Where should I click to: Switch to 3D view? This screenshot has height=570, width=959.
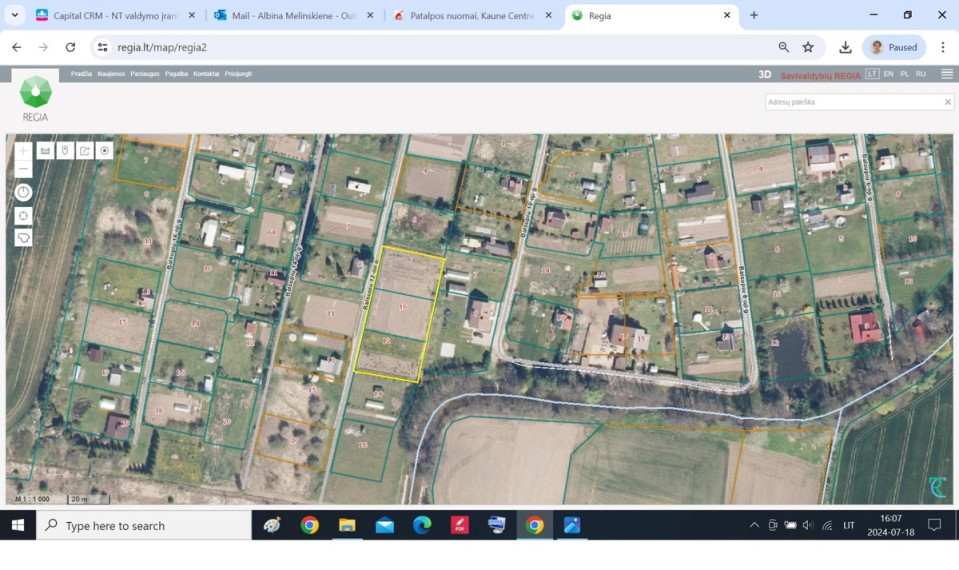tap(765, 74)
